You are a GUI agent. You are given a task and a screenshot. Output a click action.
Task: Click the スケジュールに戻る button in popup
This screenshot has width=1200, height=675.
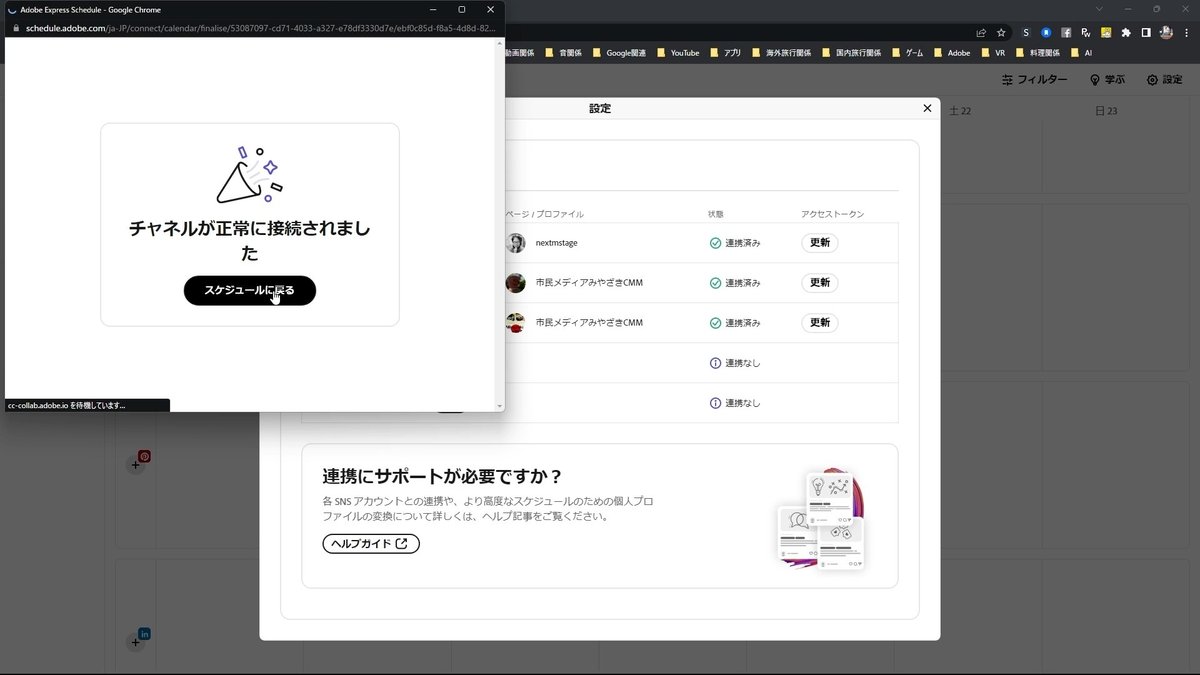[x=250, y=290]
